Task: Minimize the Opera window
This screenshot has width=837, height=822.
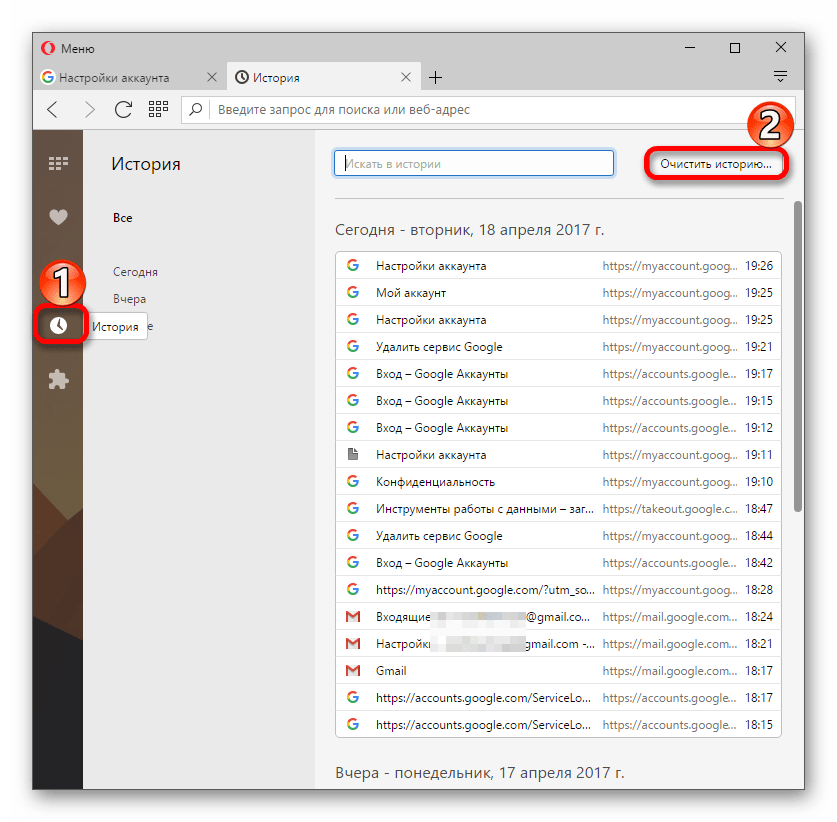Action: (x=690, y=48)
